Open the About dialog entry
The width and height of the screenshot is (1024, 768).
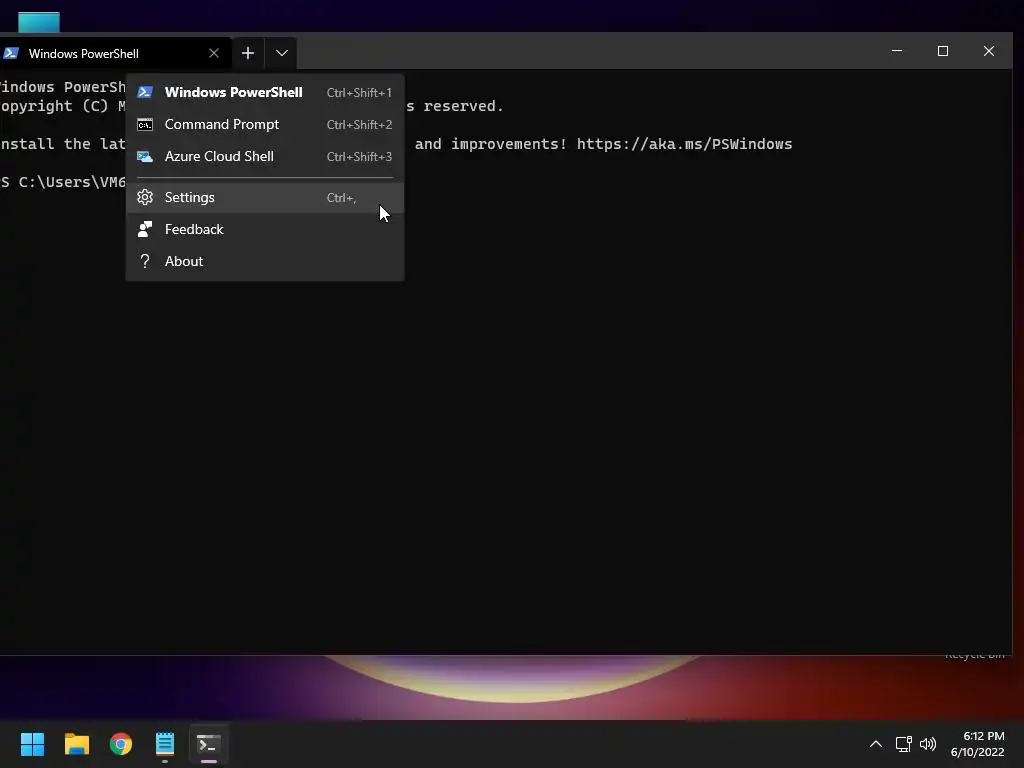pyautogui.click(x=264, y=261)
